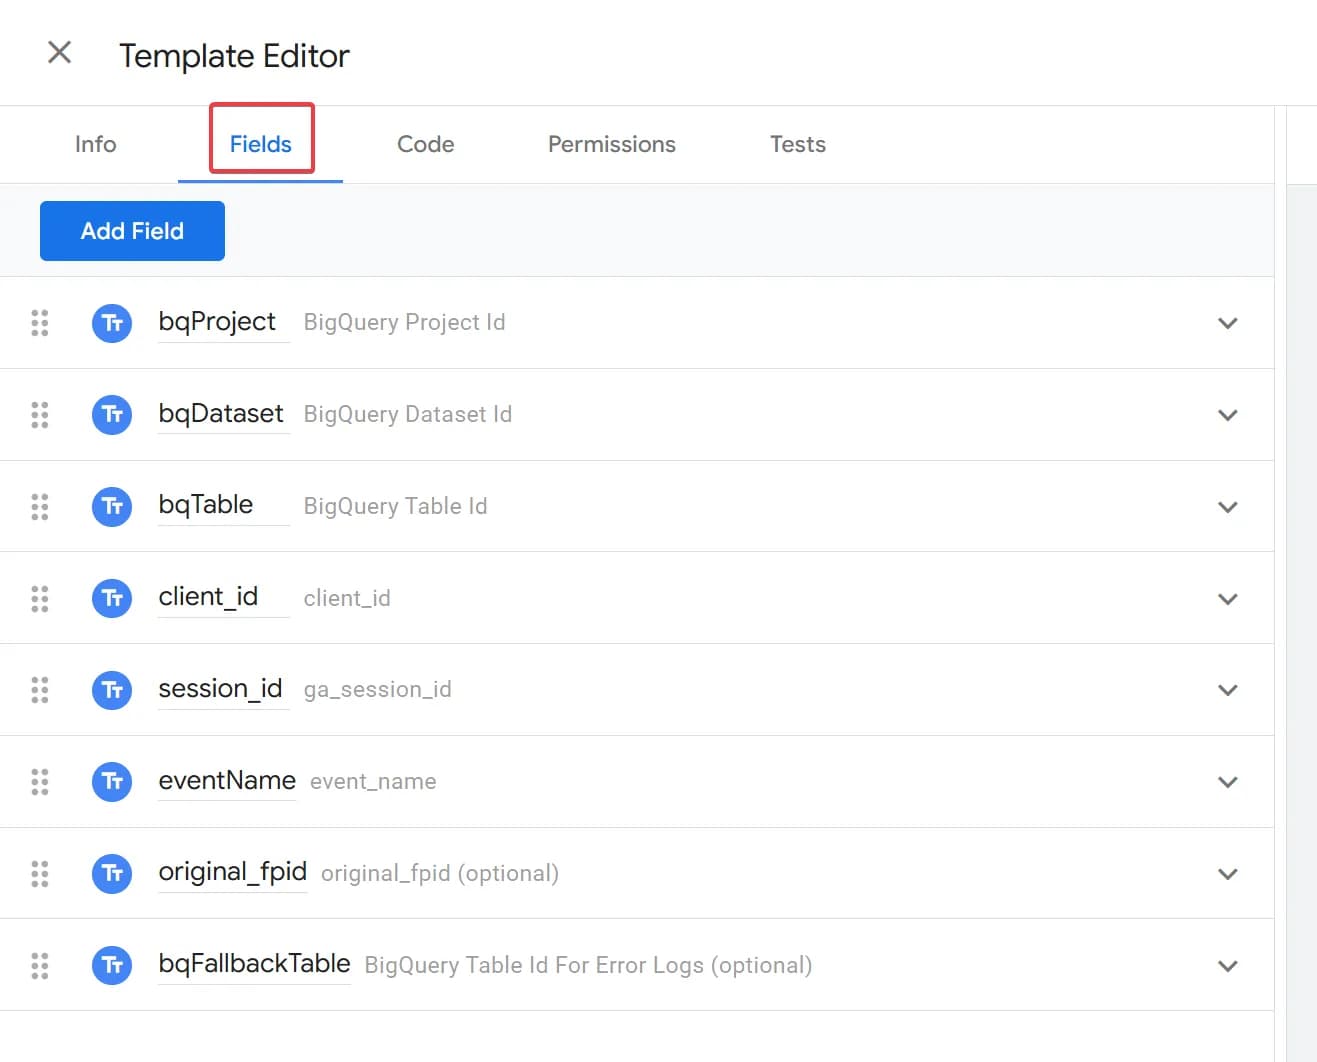Grab the drag handle of bqDataset row
1317x1062 pixels.
pos(40,415)
